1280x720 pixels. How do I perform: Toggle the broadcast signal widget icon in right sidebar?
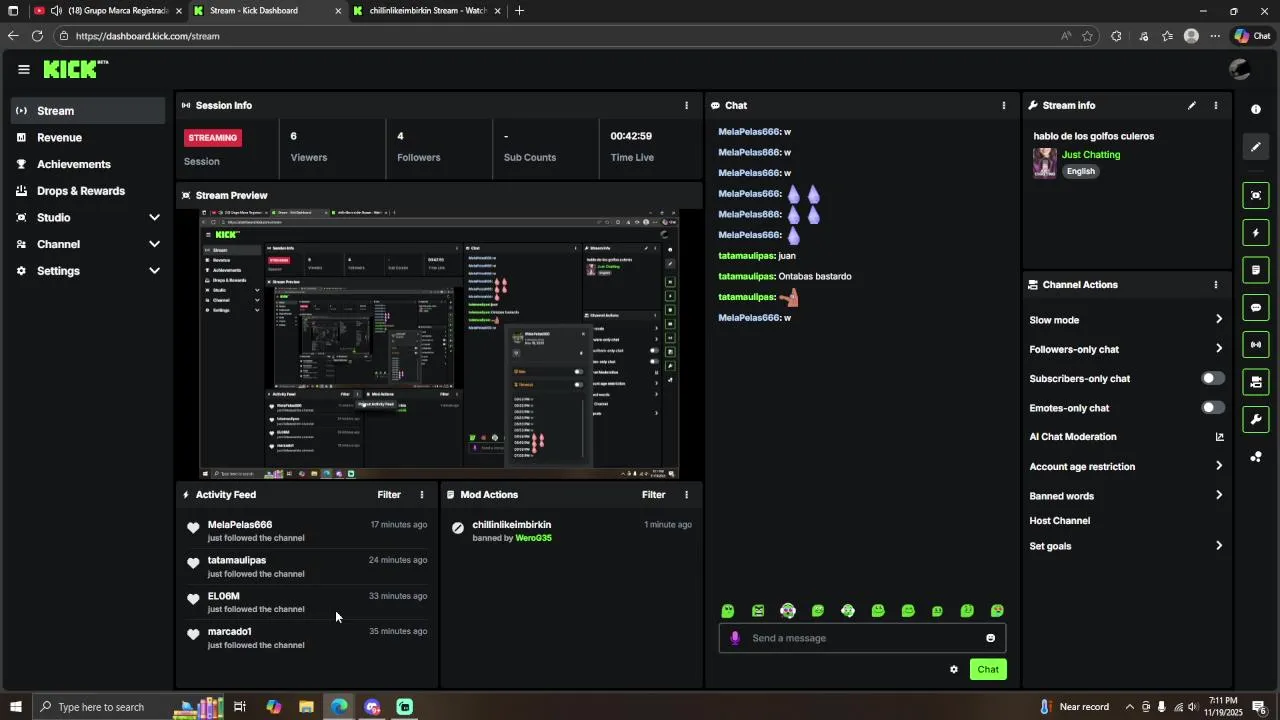[1256, 345]
